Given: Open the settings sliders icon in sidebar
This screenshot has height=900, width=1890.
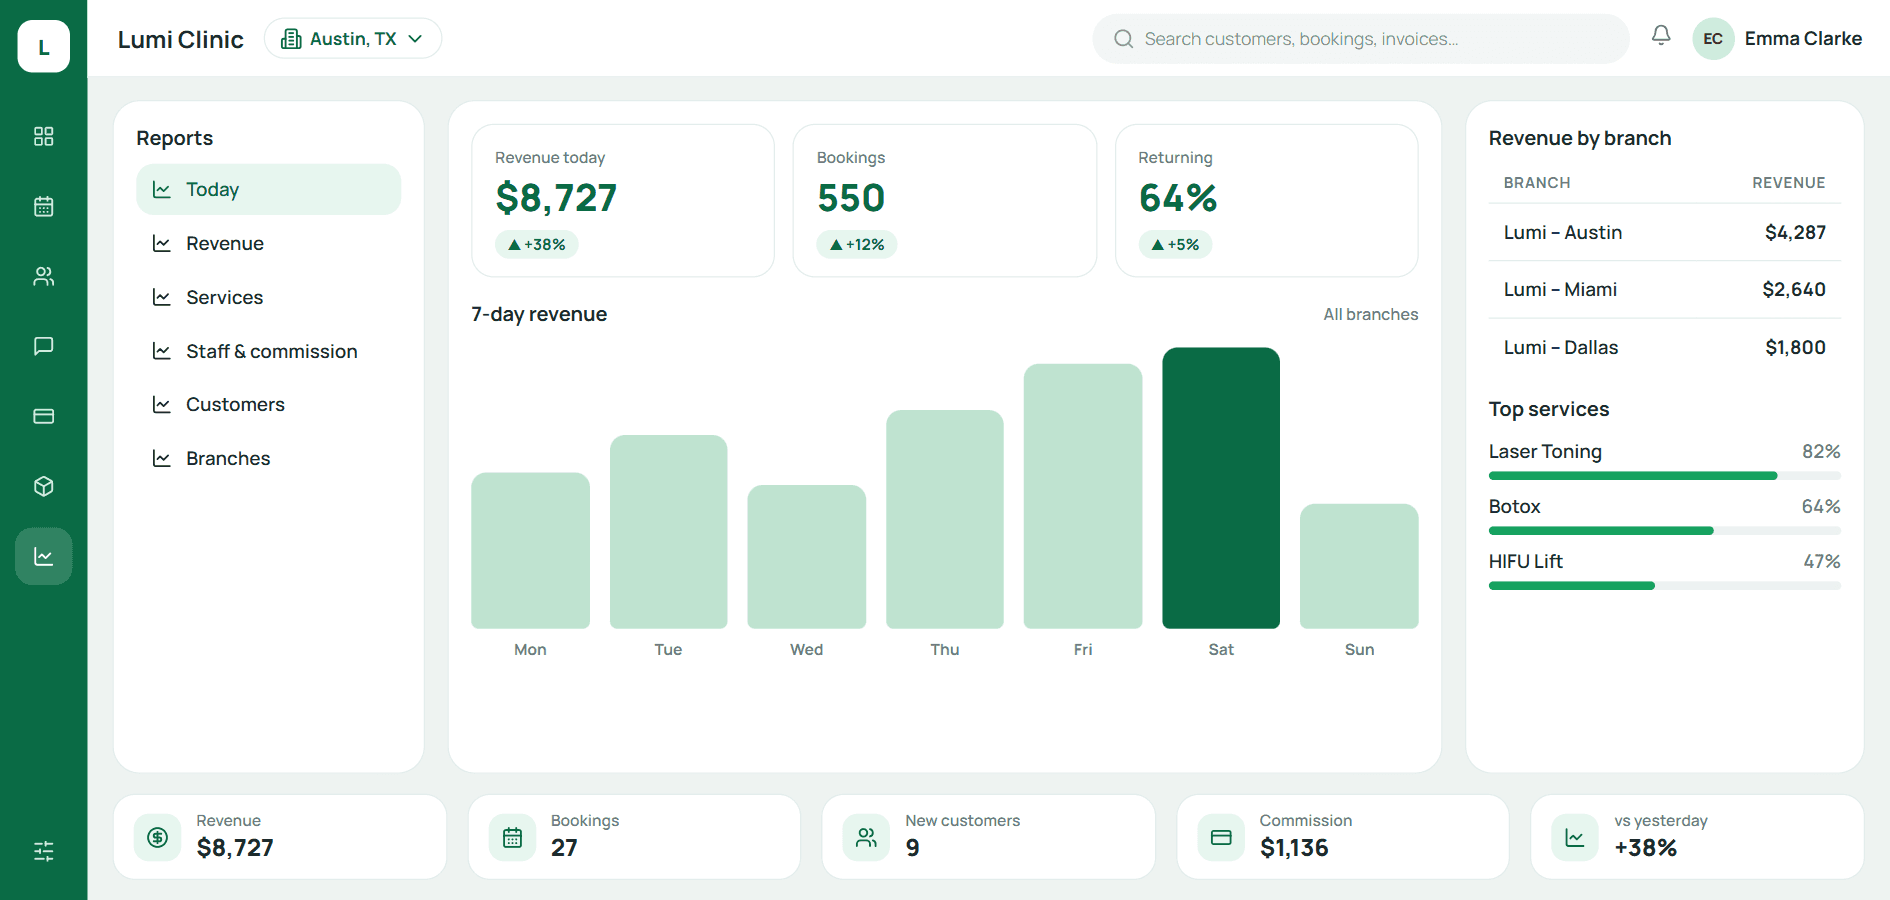Looking at the screenshot, I should (43, 851).
